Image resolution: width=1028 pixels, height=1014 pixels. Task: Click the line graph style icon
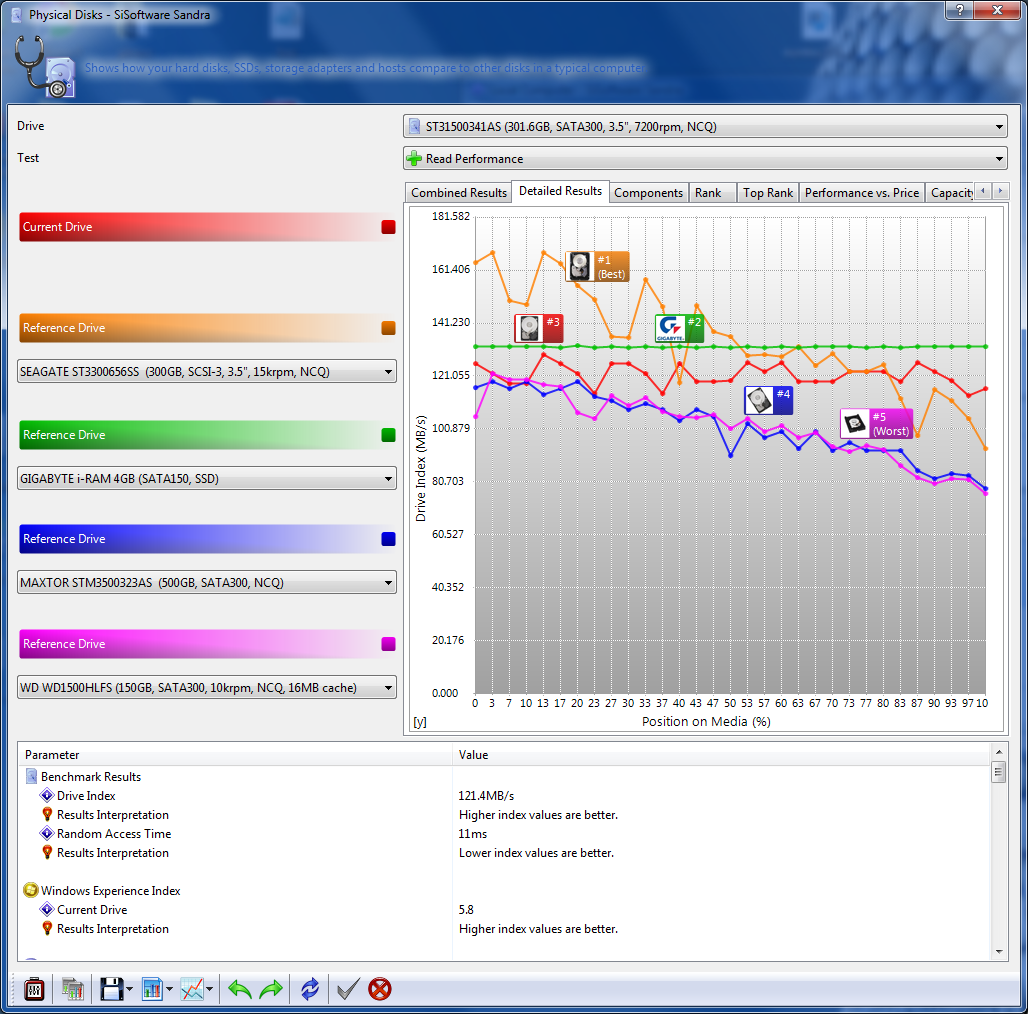[x=192, y=989]
